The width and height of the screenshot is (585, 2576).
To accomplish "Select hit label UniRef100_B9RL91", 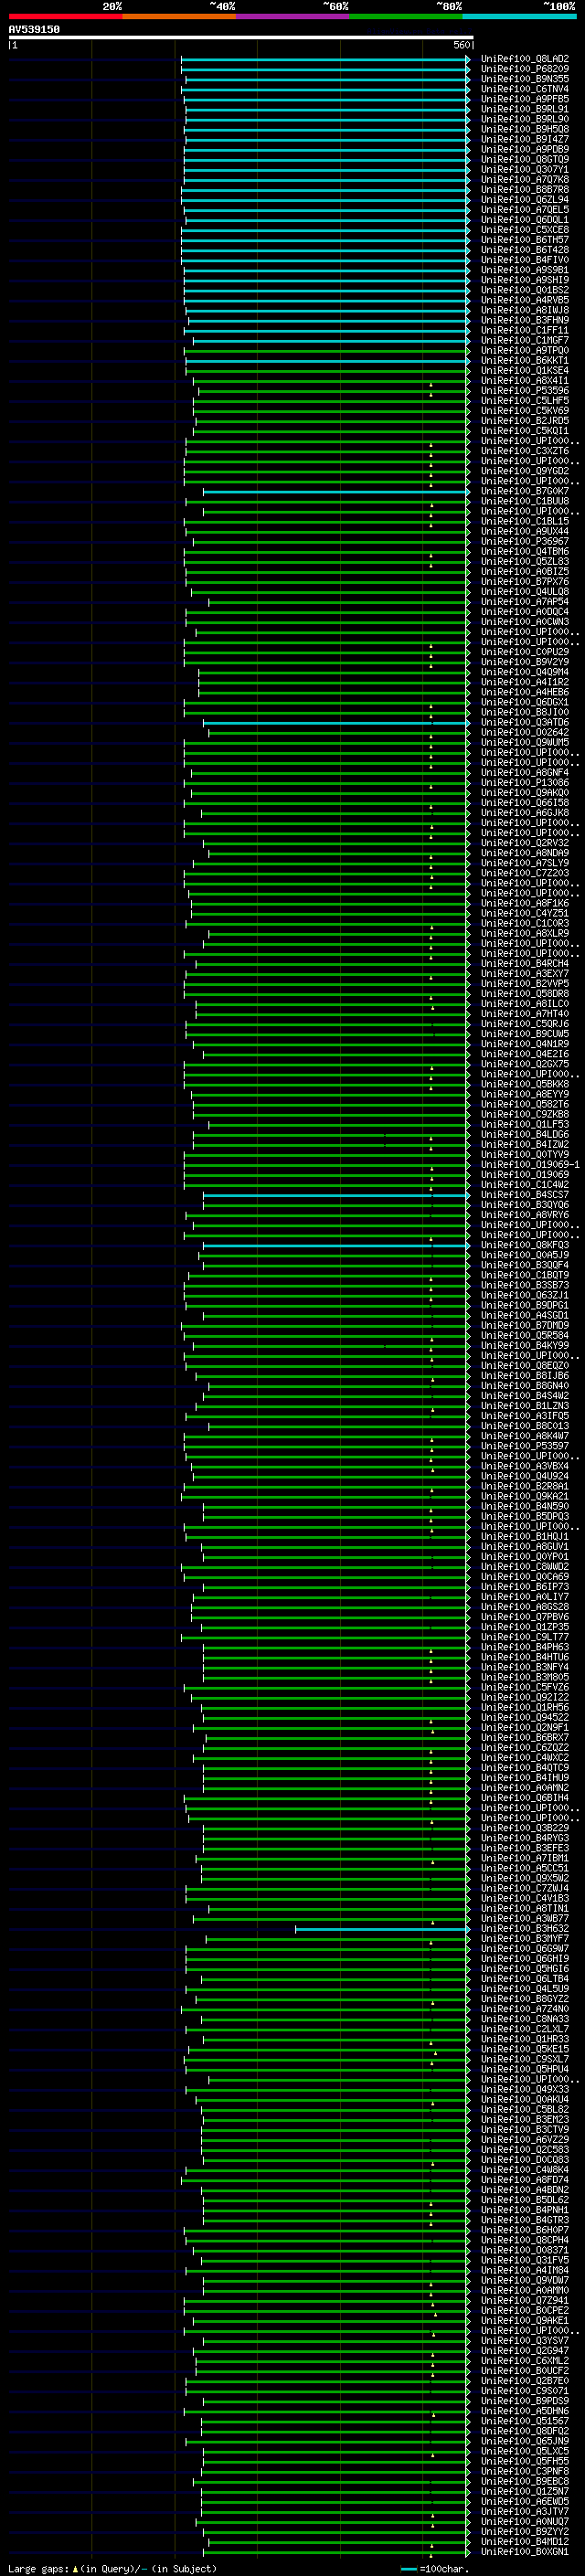I will (524, 109).
